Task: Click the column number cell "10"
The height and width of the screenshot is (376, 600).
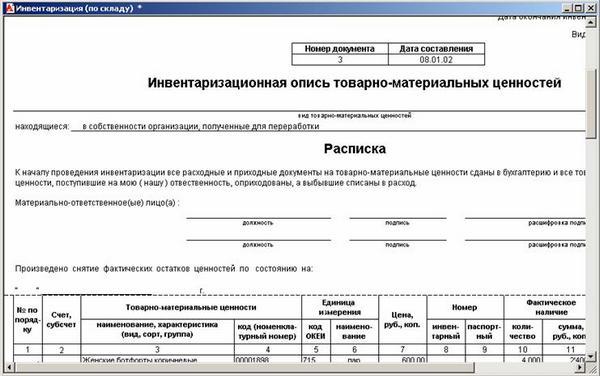Action: (x=523, y=349)
